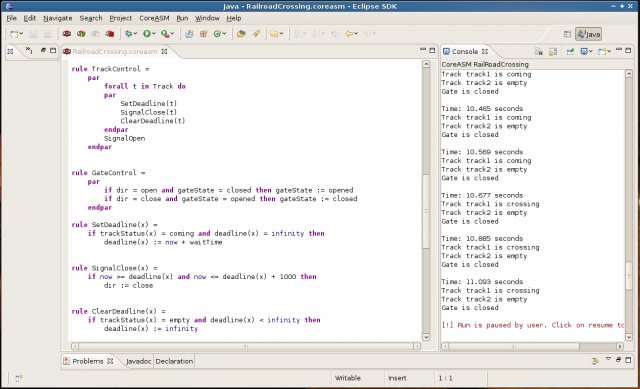Screen dimensions: 640x389
Task: Click the New wizard toolbar icon
Action: click(x=14, y=34)
